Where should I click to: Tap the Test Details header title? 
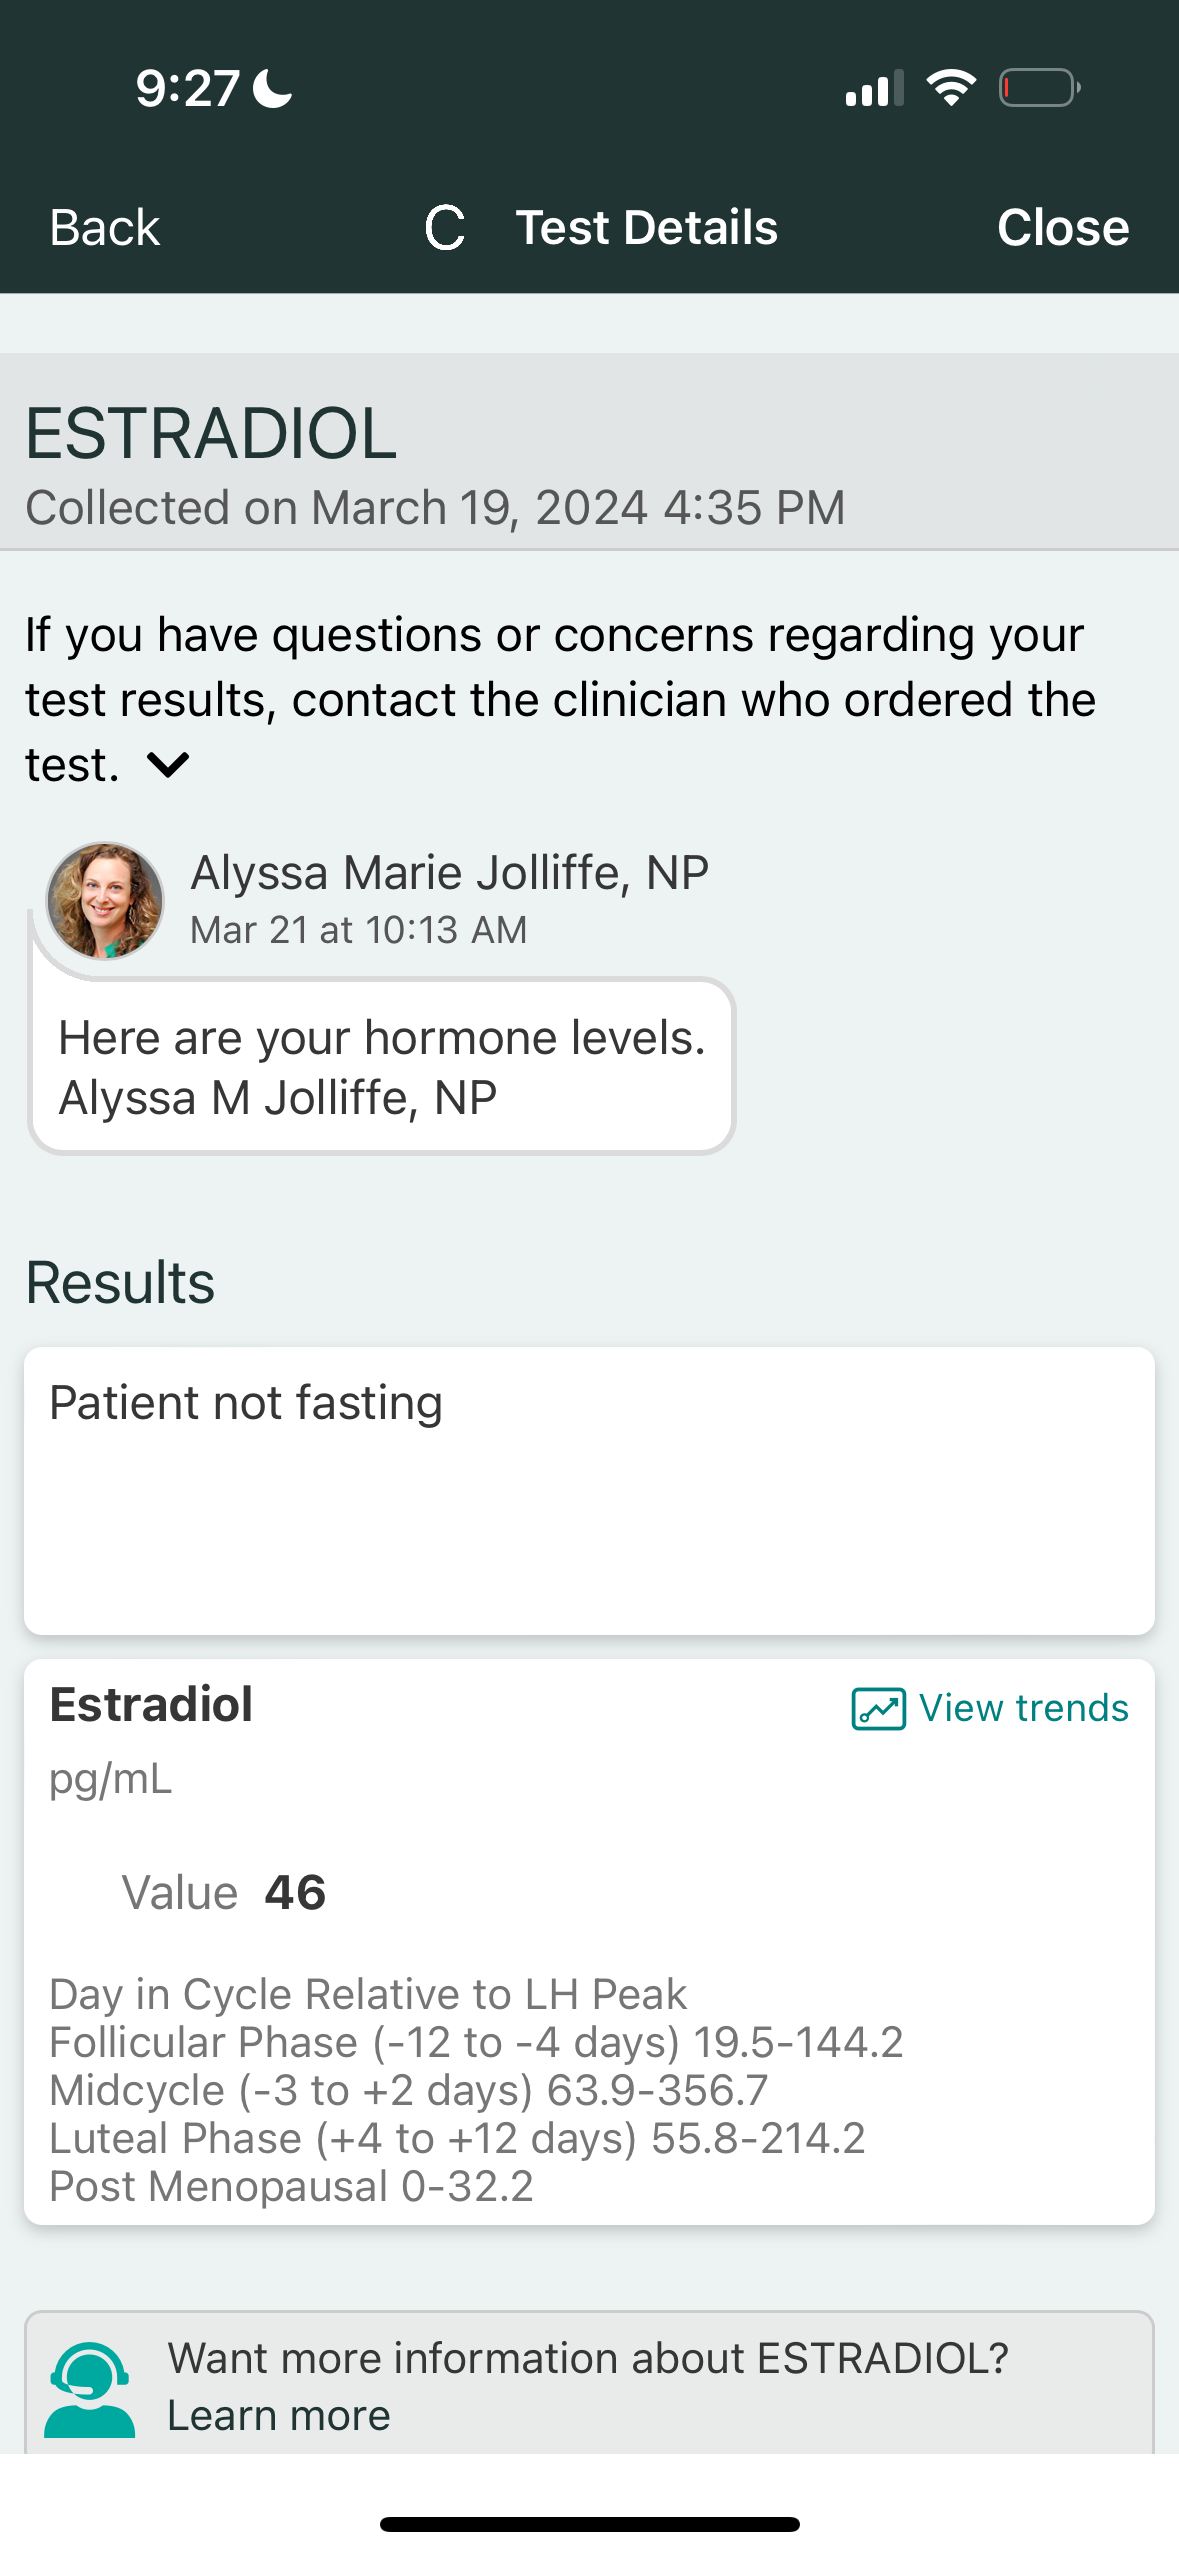646,228
